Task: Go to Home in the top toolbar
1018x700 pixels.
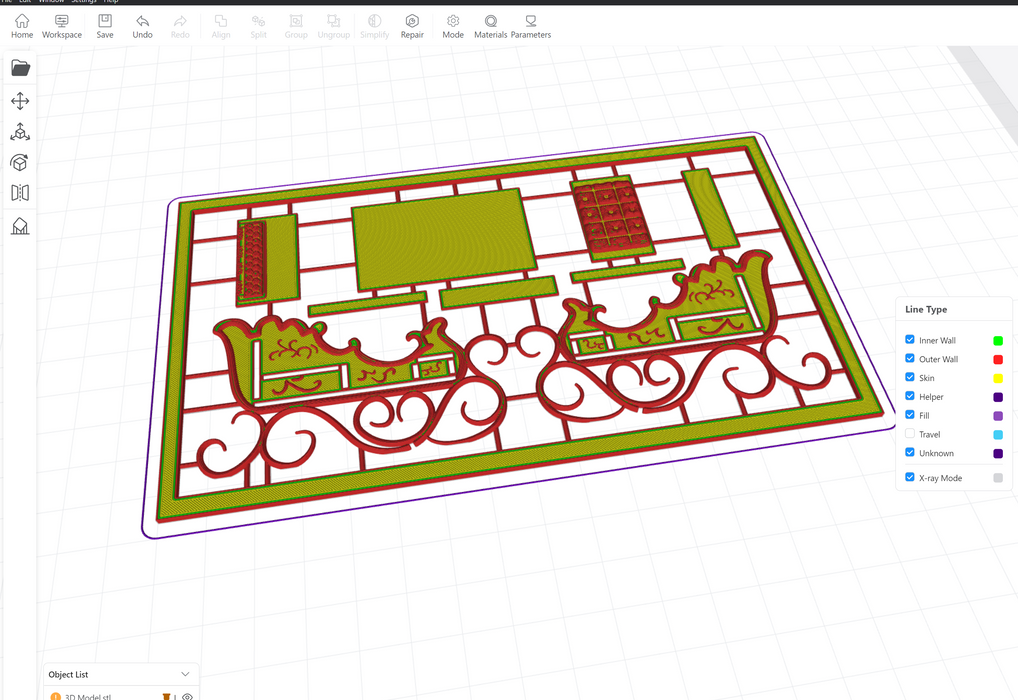Action: click(22, 26)
